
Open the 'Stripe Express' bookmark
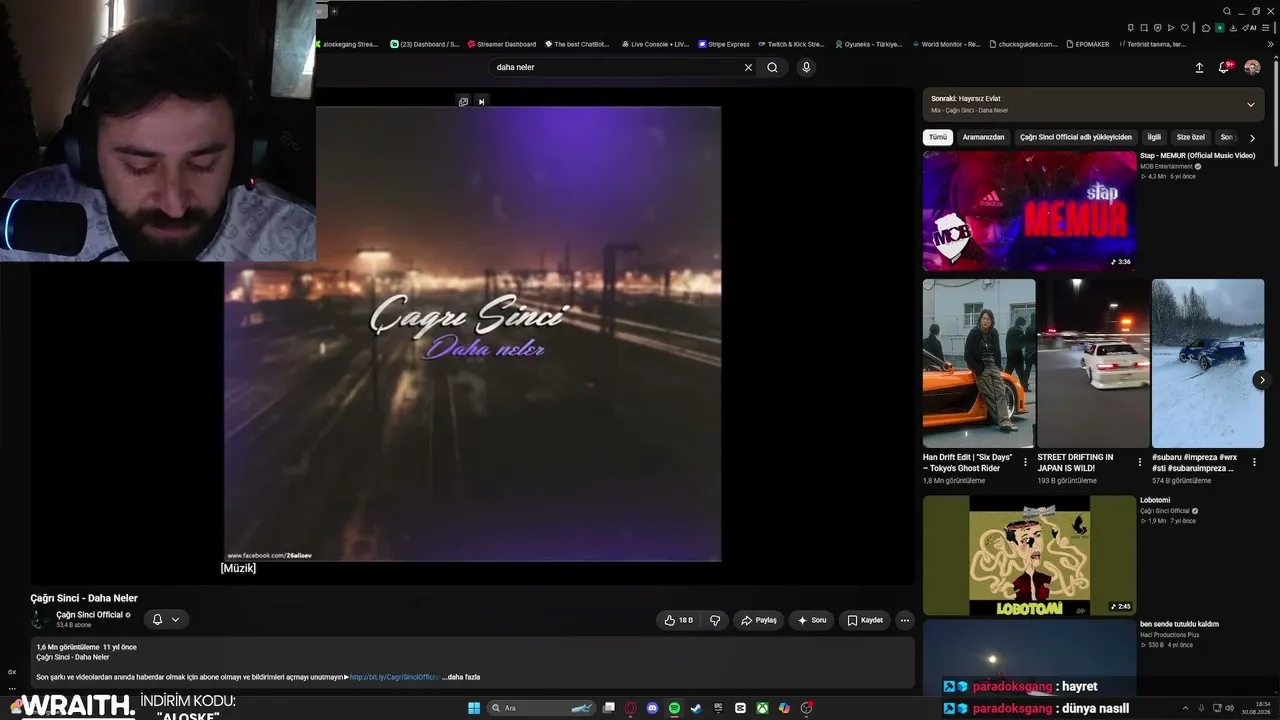(x=724, y=44)
